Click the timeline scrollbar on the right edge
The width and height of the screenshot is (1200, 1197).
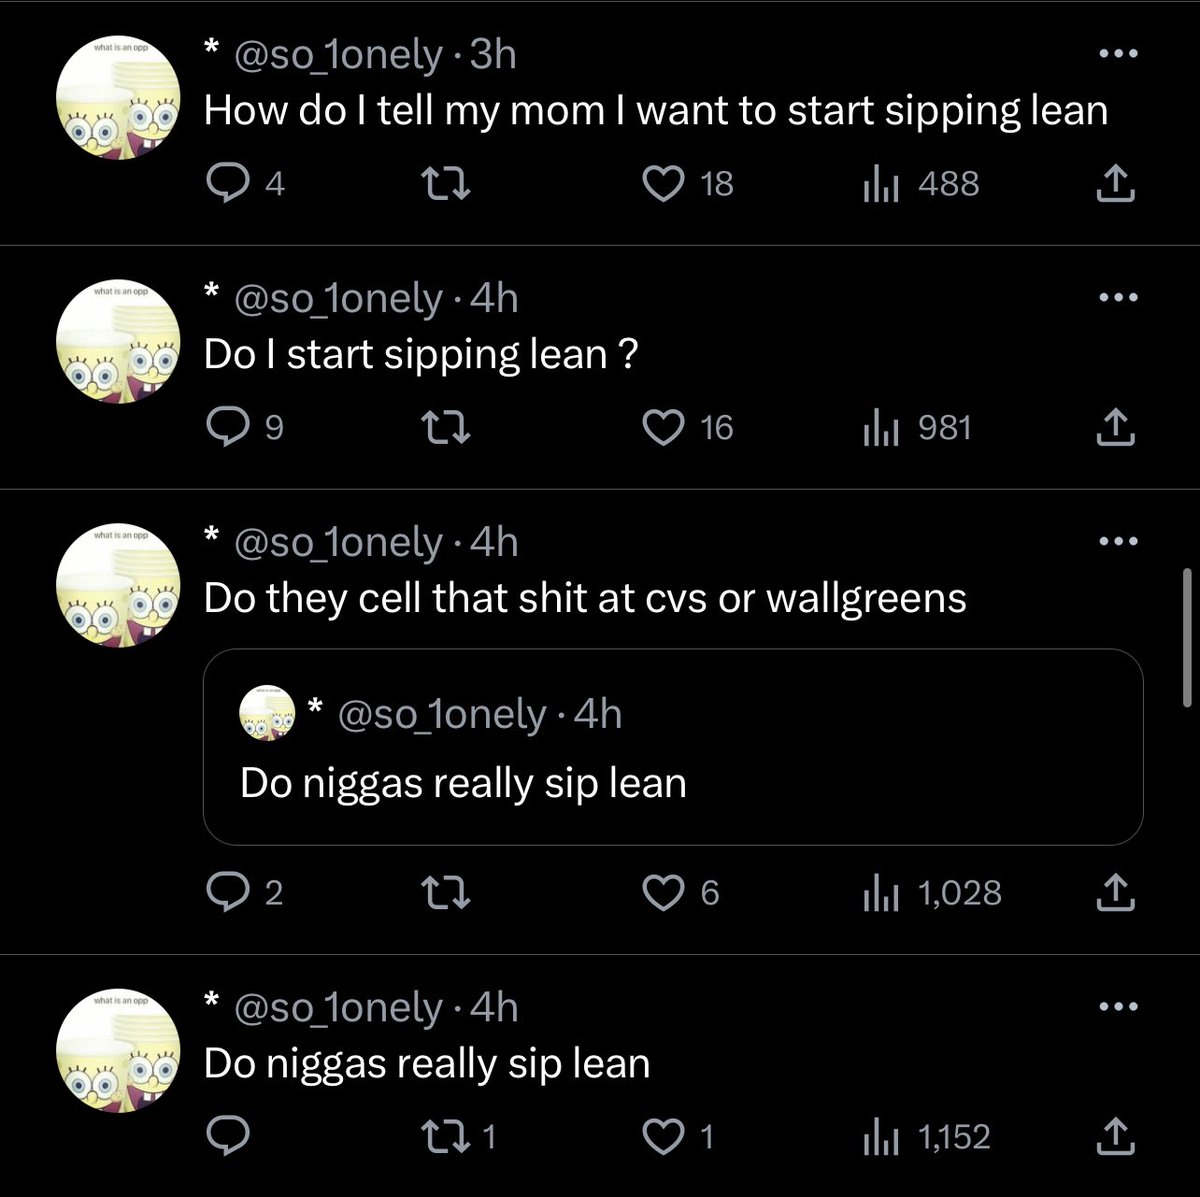1186,638
